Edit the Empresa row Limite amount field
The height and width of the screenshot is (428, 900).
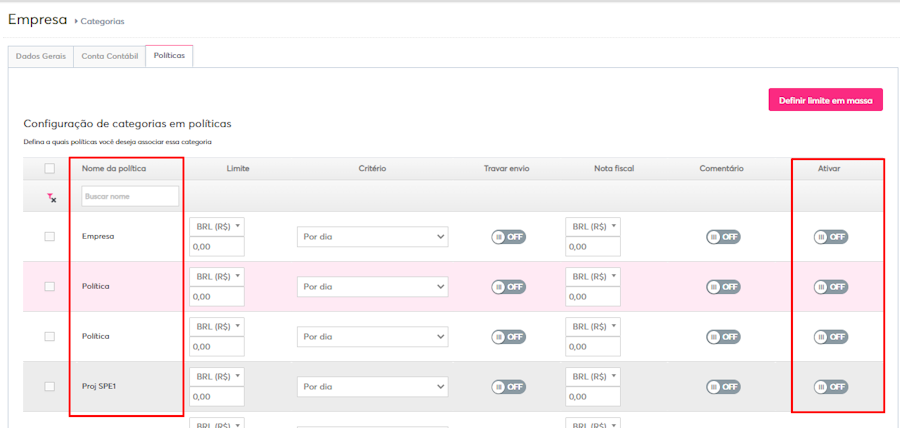(x=217, y=247)
